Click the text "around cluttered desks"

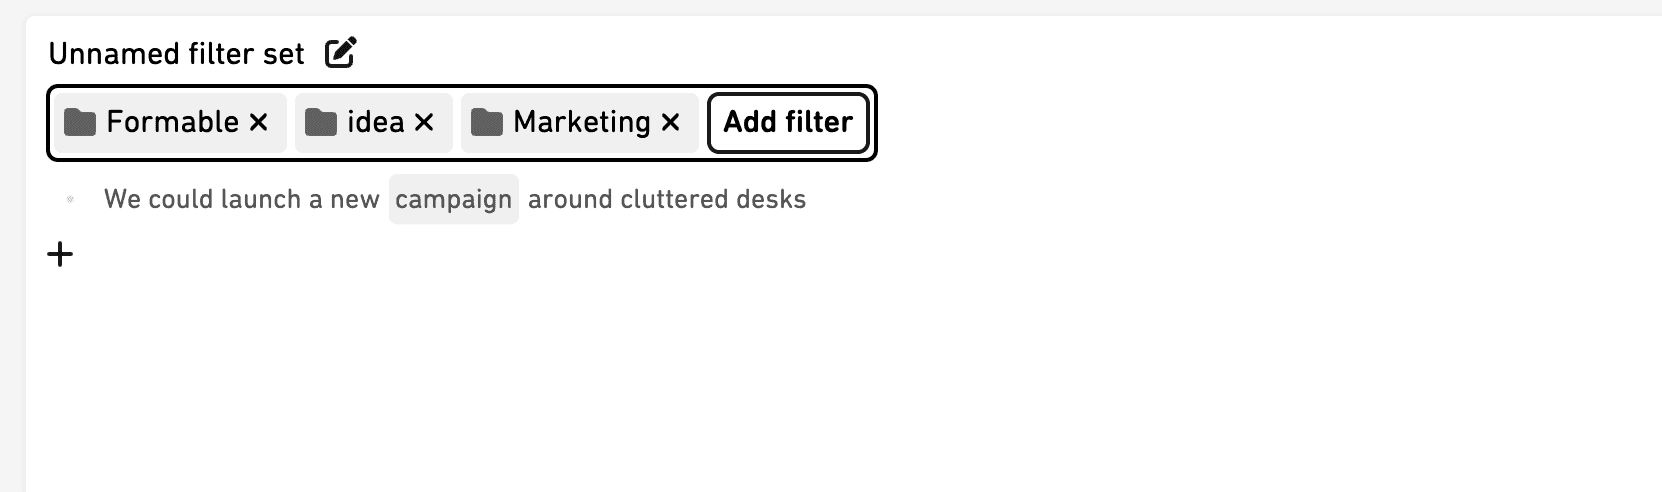point(667,199)
